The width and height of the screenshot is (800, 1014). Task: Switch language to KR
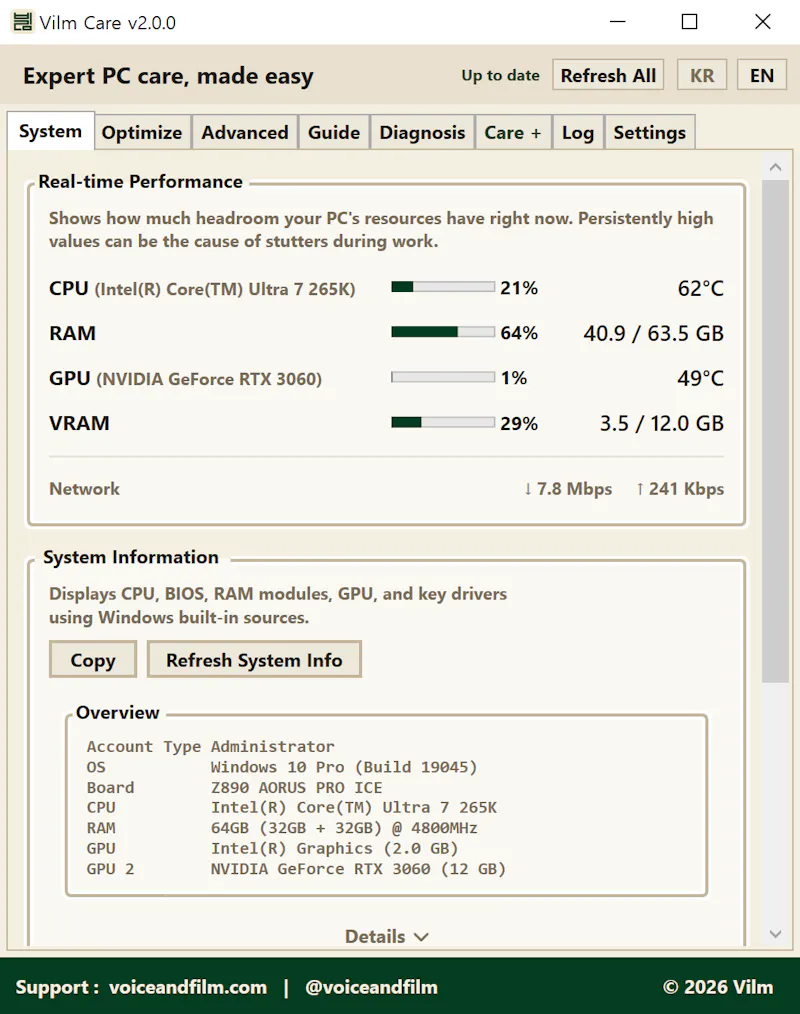(x=702, y=75)
